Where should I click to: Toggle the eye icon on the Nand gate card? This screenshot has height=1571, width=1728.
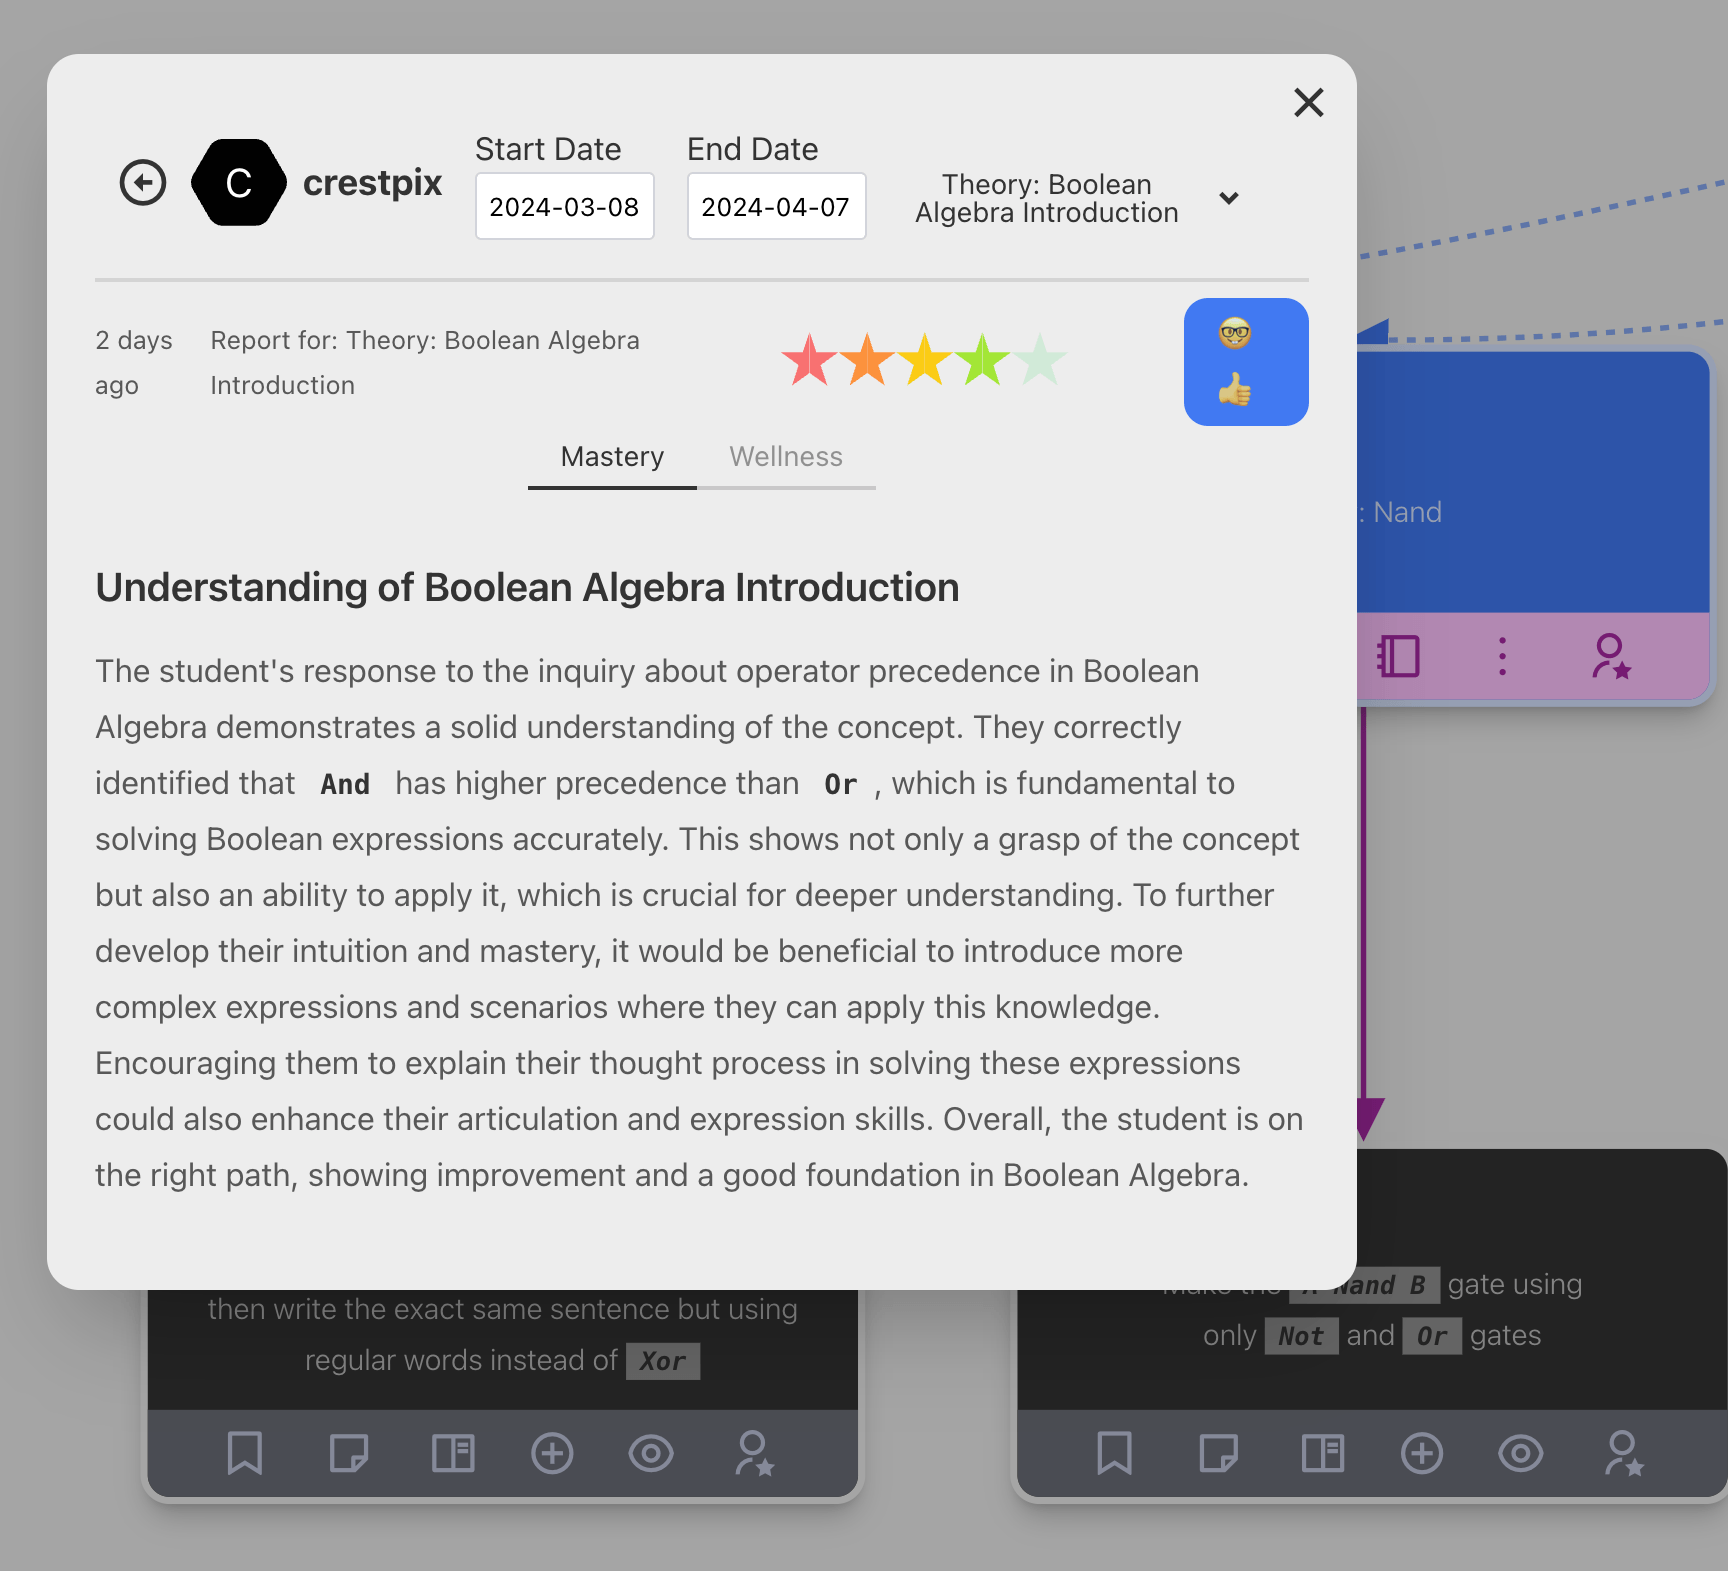[x=1520, y=1453]
